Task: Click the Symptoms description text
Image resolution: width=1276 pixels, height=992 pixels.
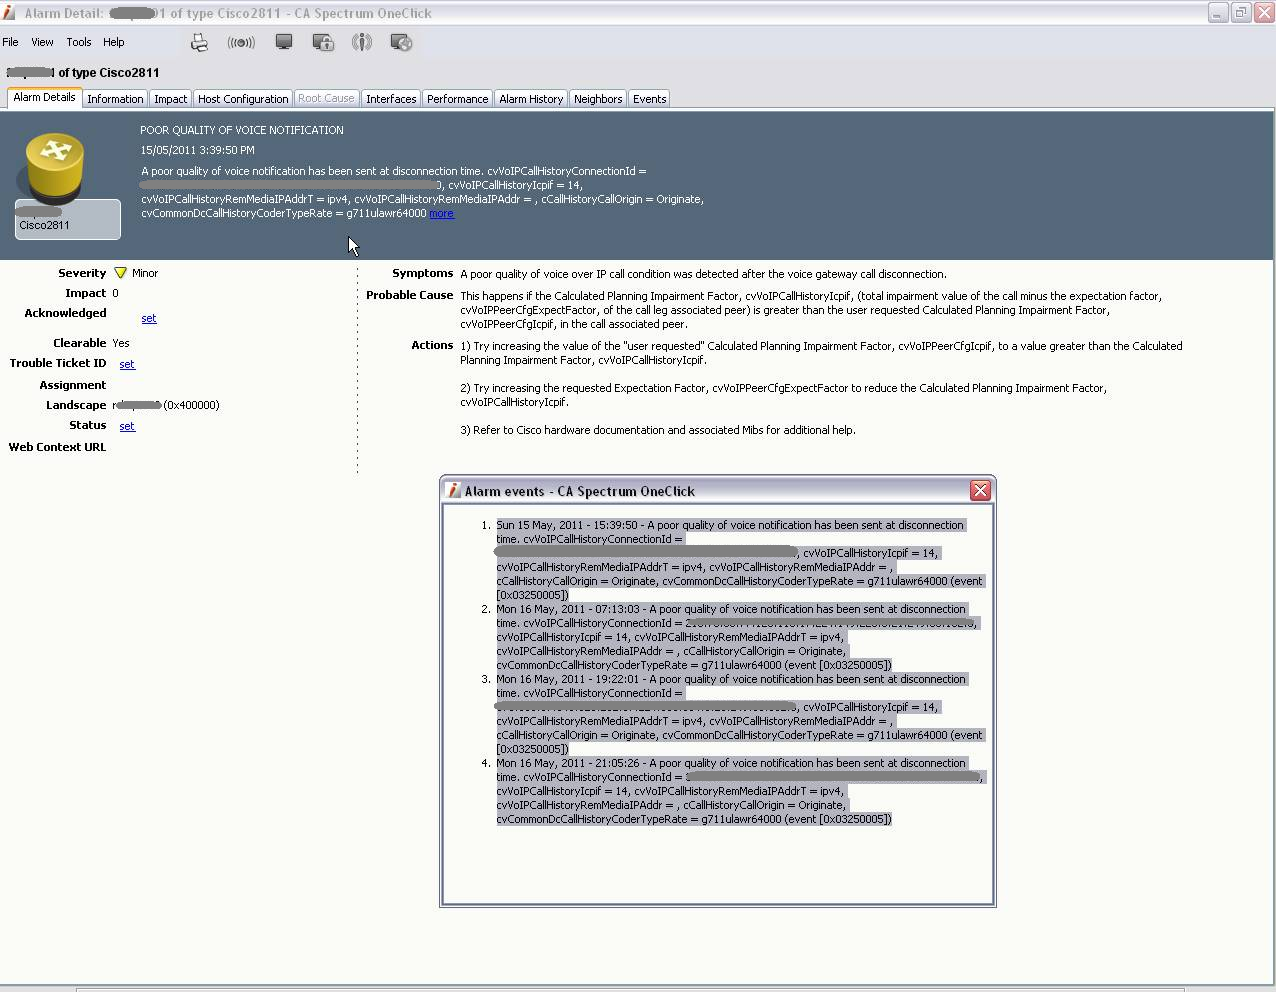Action: [x=703, y=274]
